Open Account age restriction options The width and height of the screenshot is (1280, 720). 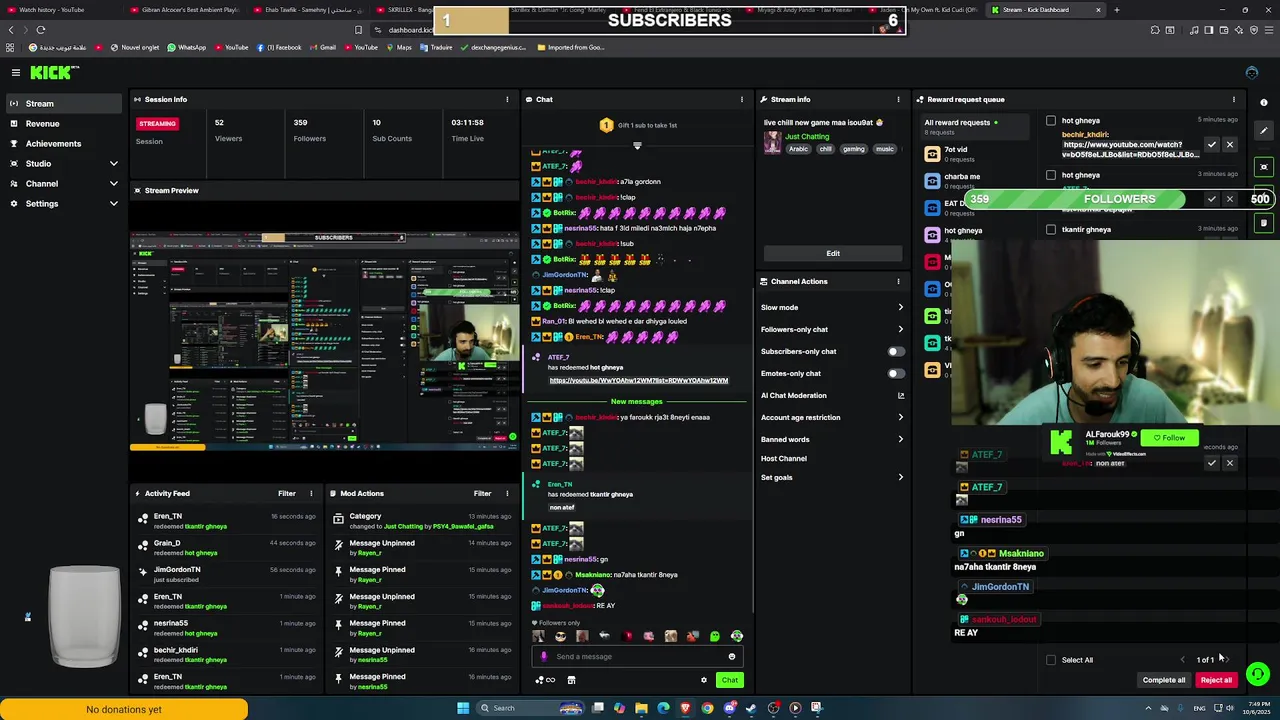tap(832, 417)
